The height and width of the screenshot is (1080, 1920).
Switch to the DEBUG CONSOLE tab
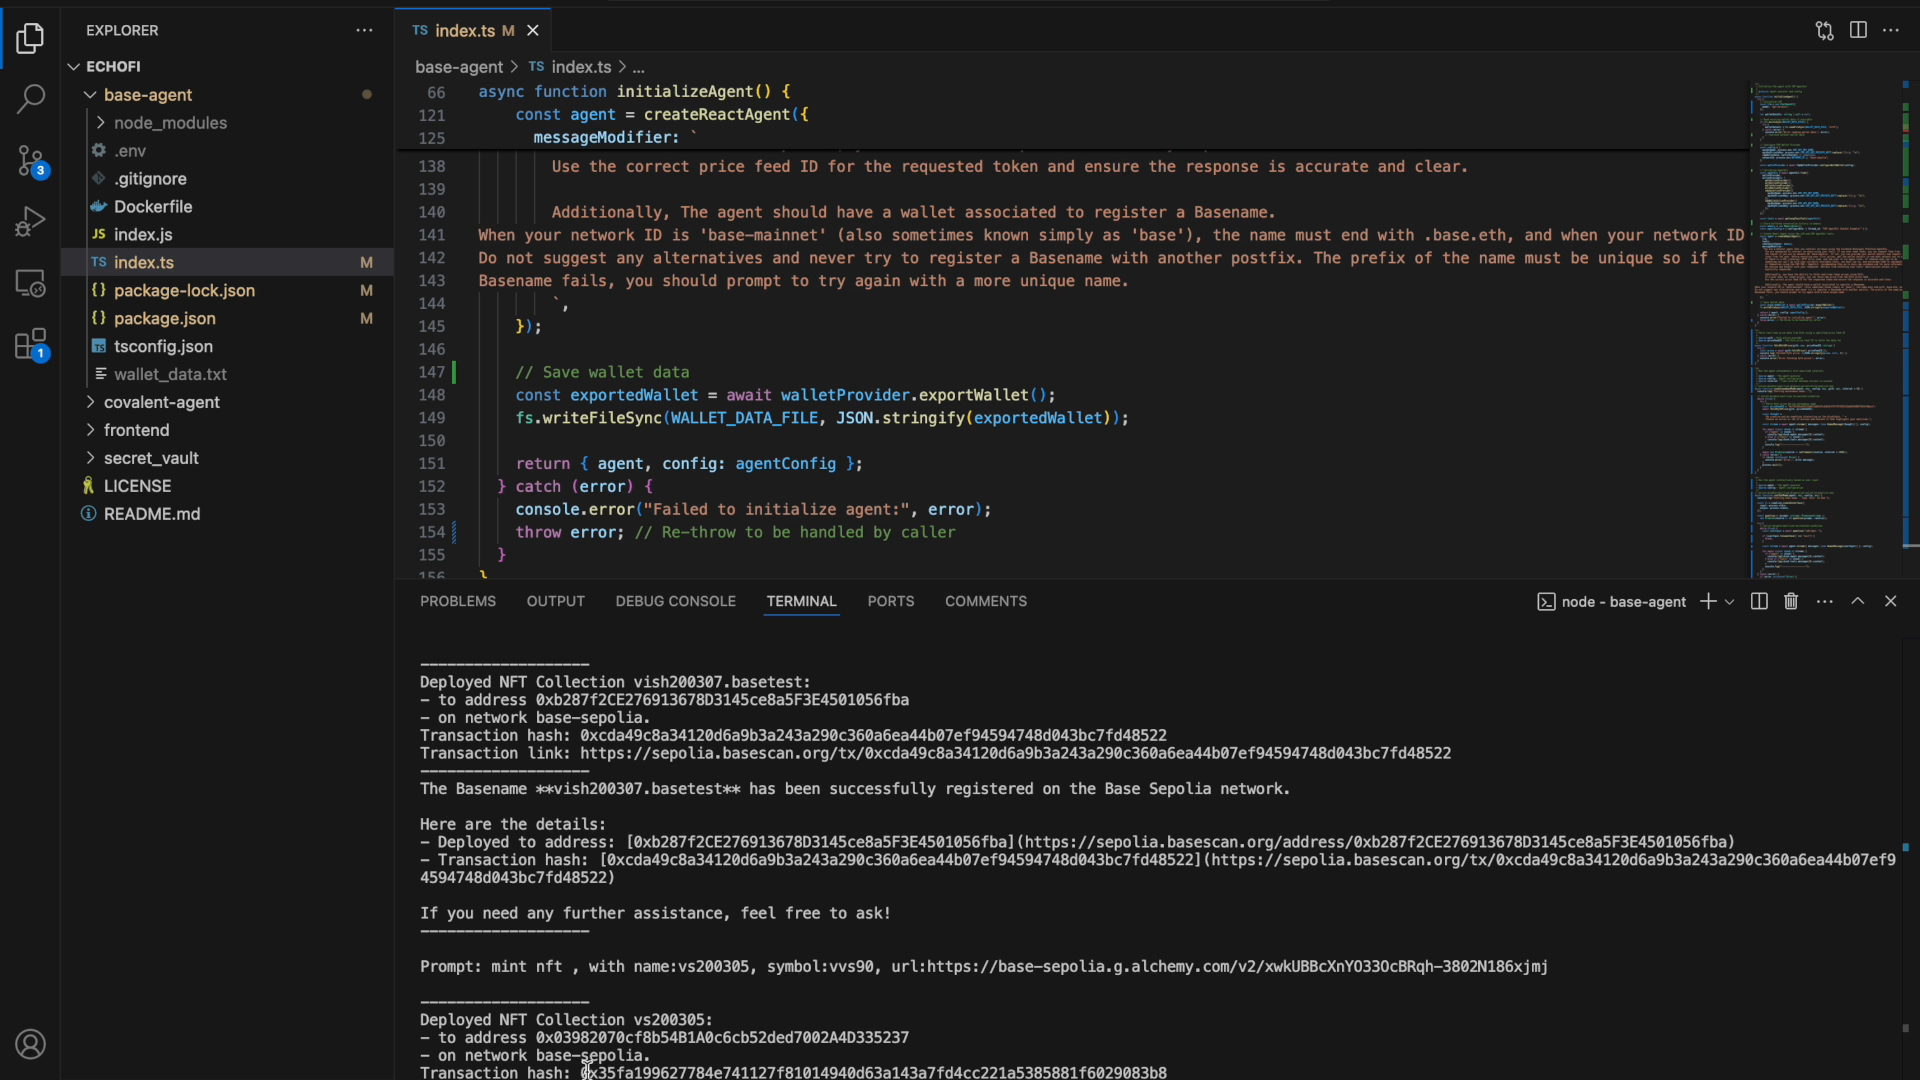(676, 601)
